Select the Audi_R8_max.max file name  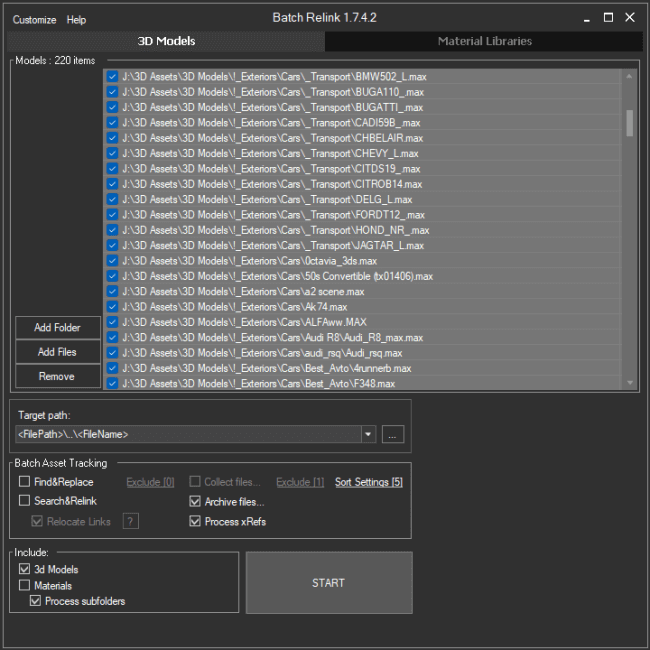point(385,338)
